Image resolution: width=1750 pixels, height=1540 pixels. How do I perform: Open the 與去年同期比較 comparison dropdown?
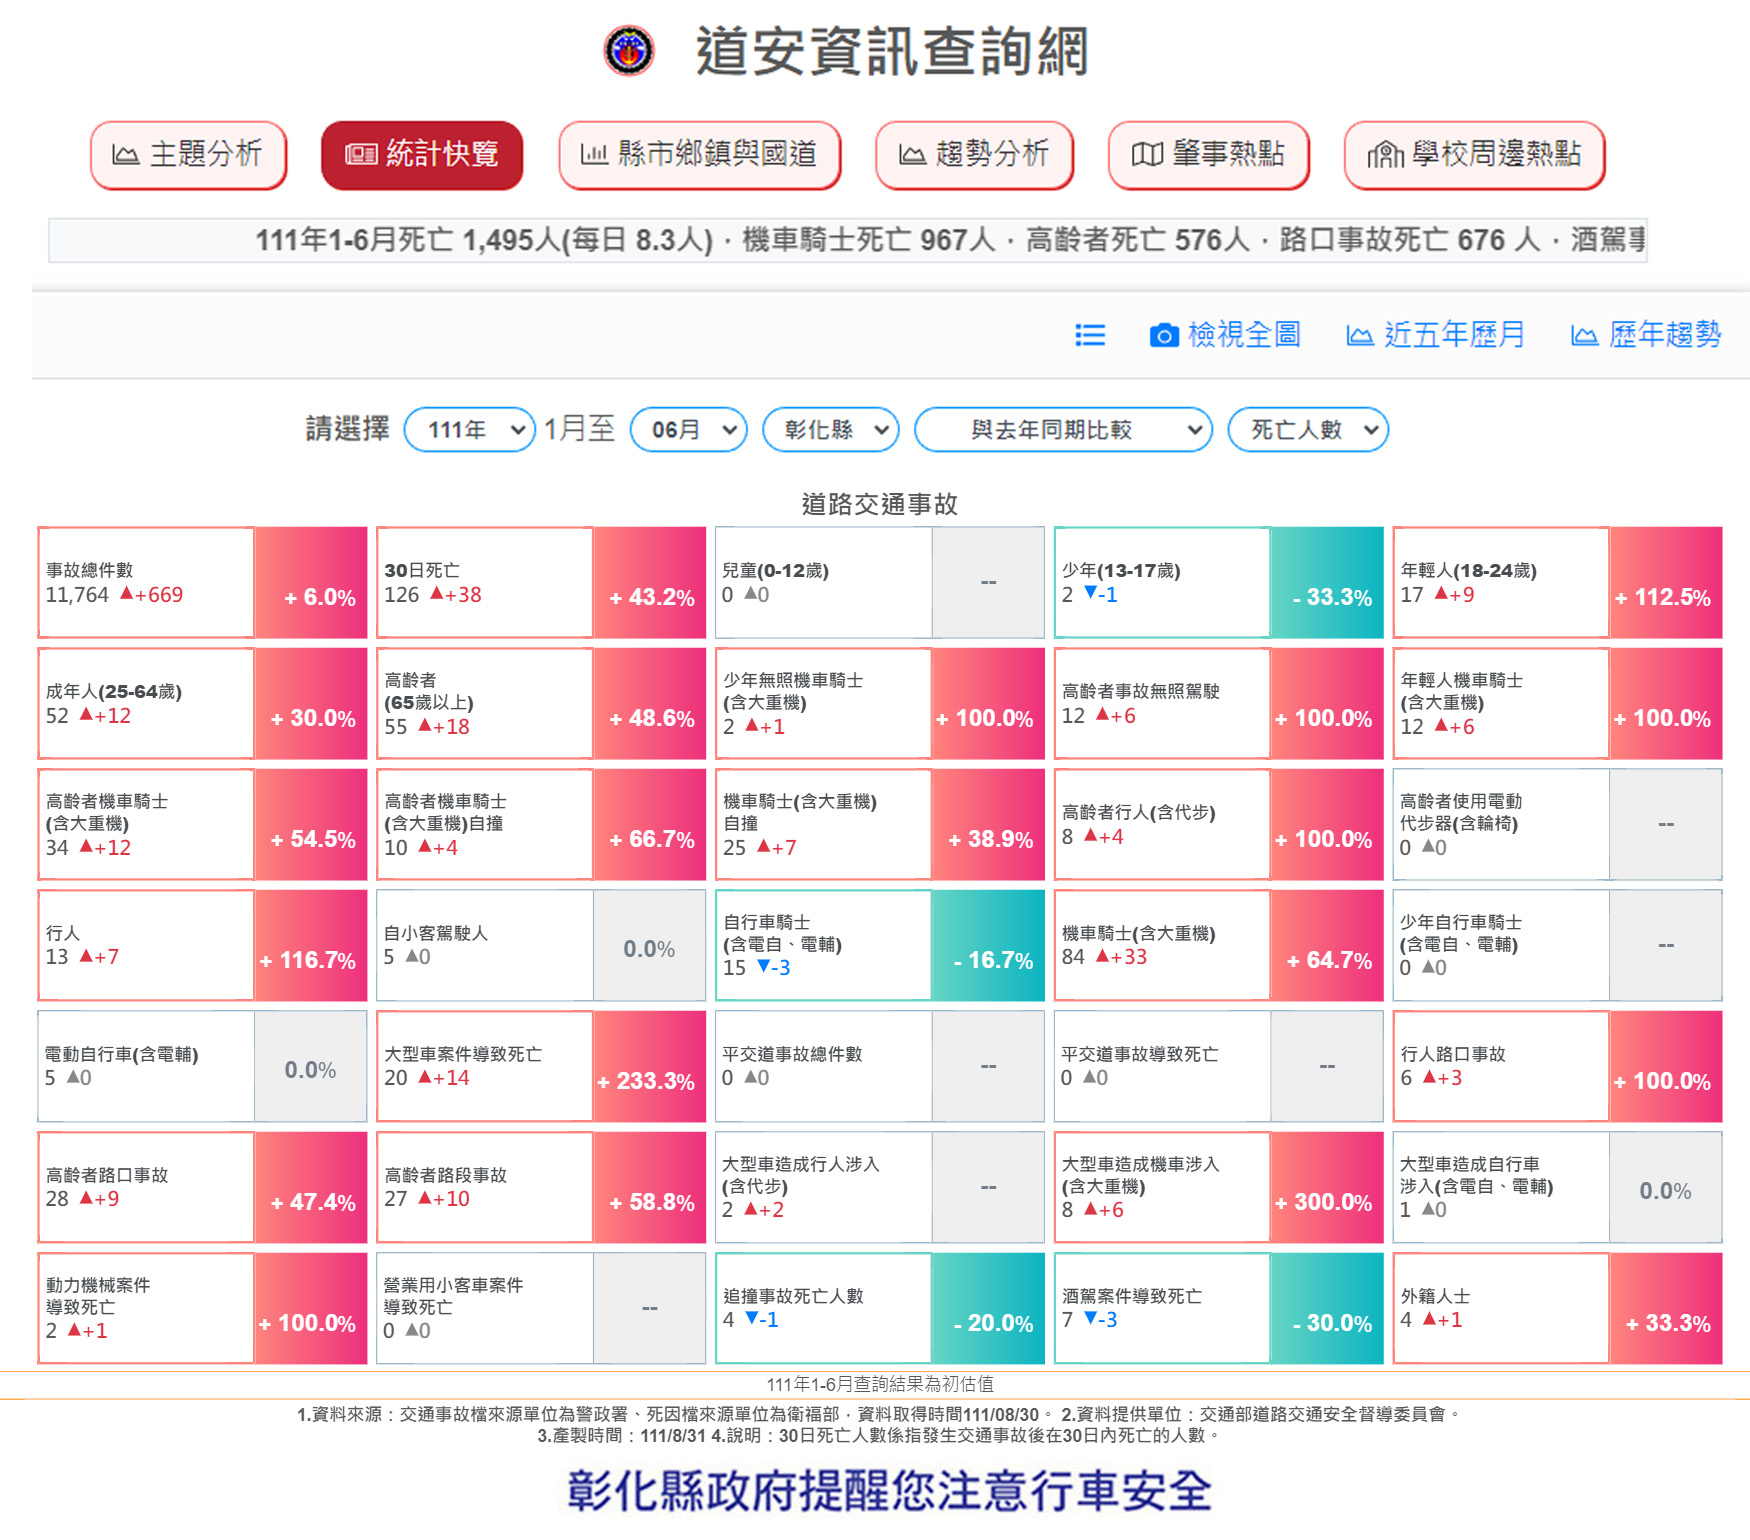[1063, 430]
